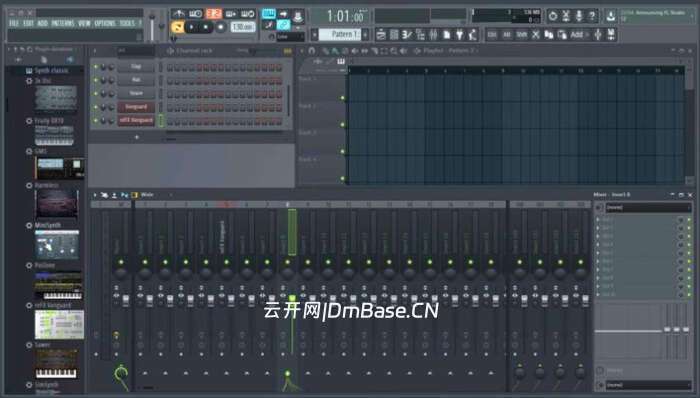
Task: Select the Clap channel button
Action: 136,67
